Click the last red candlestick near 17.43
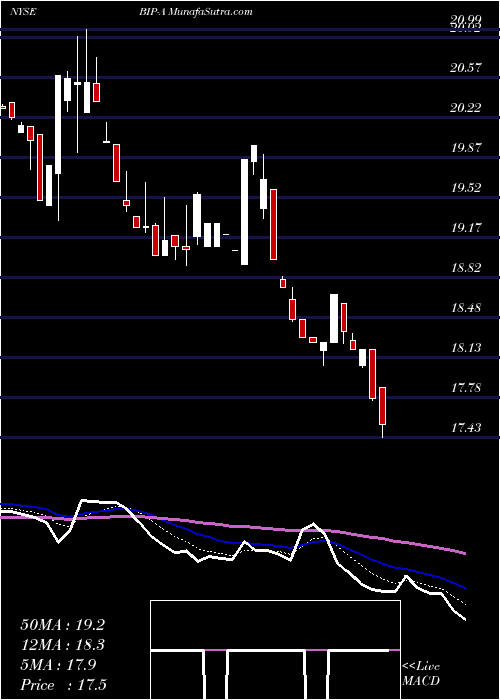500x700 pixels. [x=383, y=406]
